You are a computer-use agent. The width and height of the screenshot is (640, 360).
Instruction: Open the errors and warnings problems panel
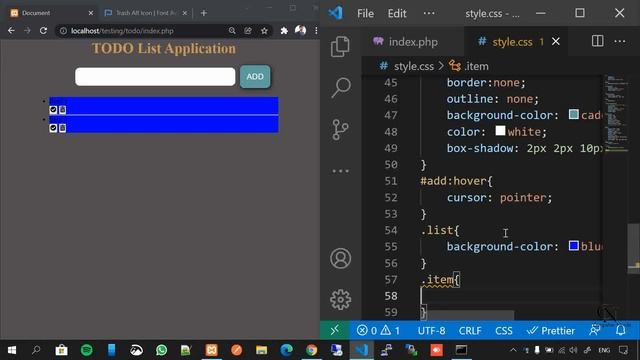[378, 330]
